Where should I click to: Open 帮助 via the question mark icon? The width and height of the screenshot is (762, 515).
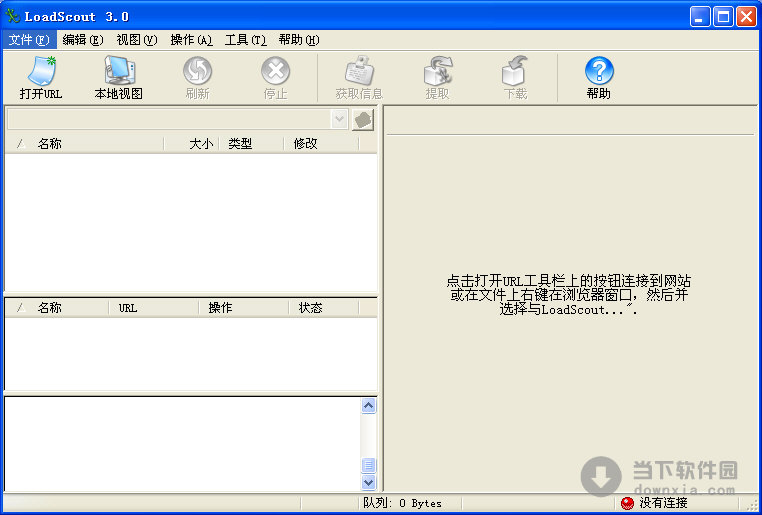(x=599, y=71)
